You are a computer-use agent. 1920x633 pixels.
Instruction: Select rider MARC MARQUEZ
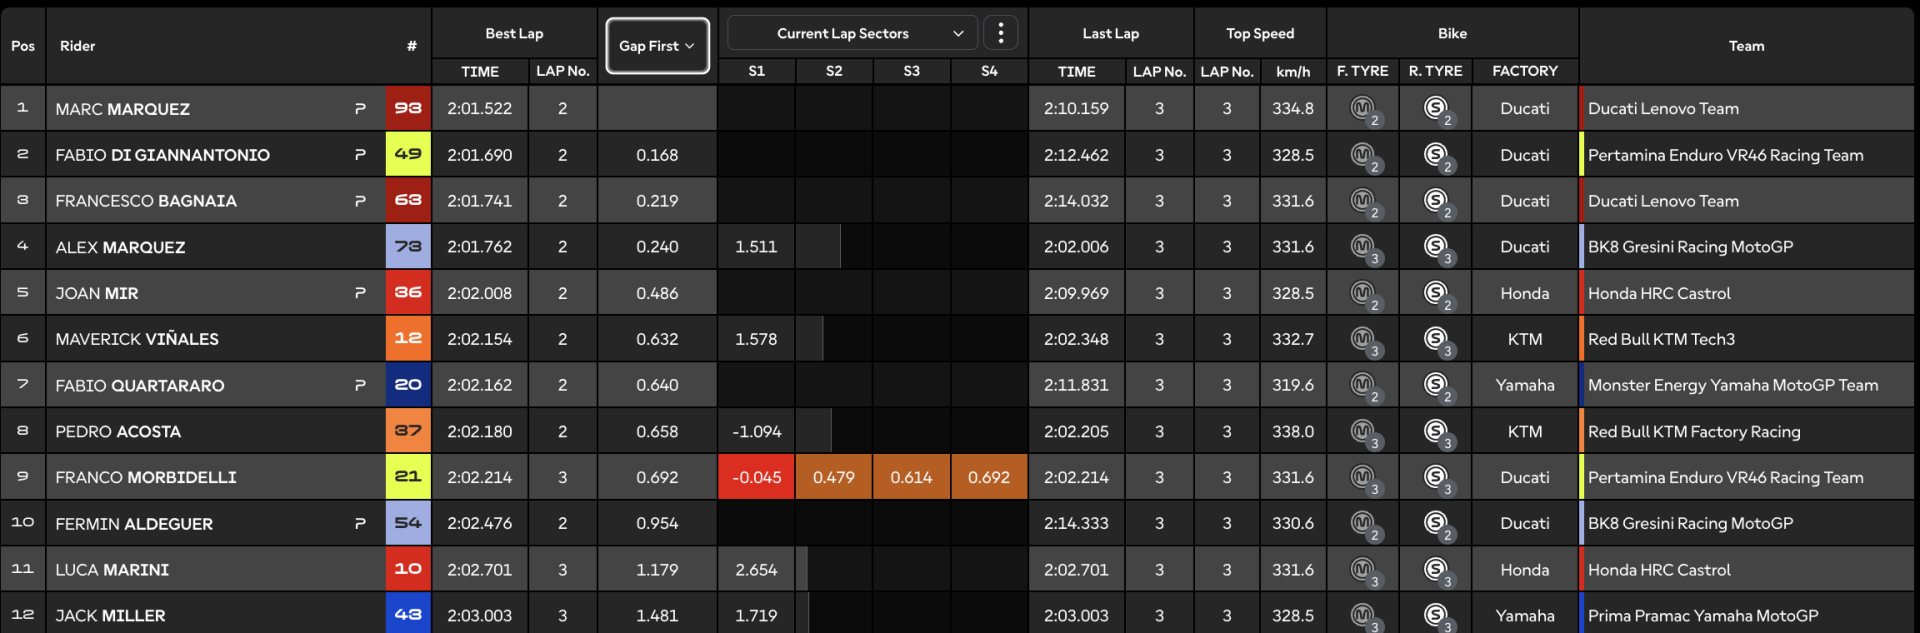[x=122, y=109]
